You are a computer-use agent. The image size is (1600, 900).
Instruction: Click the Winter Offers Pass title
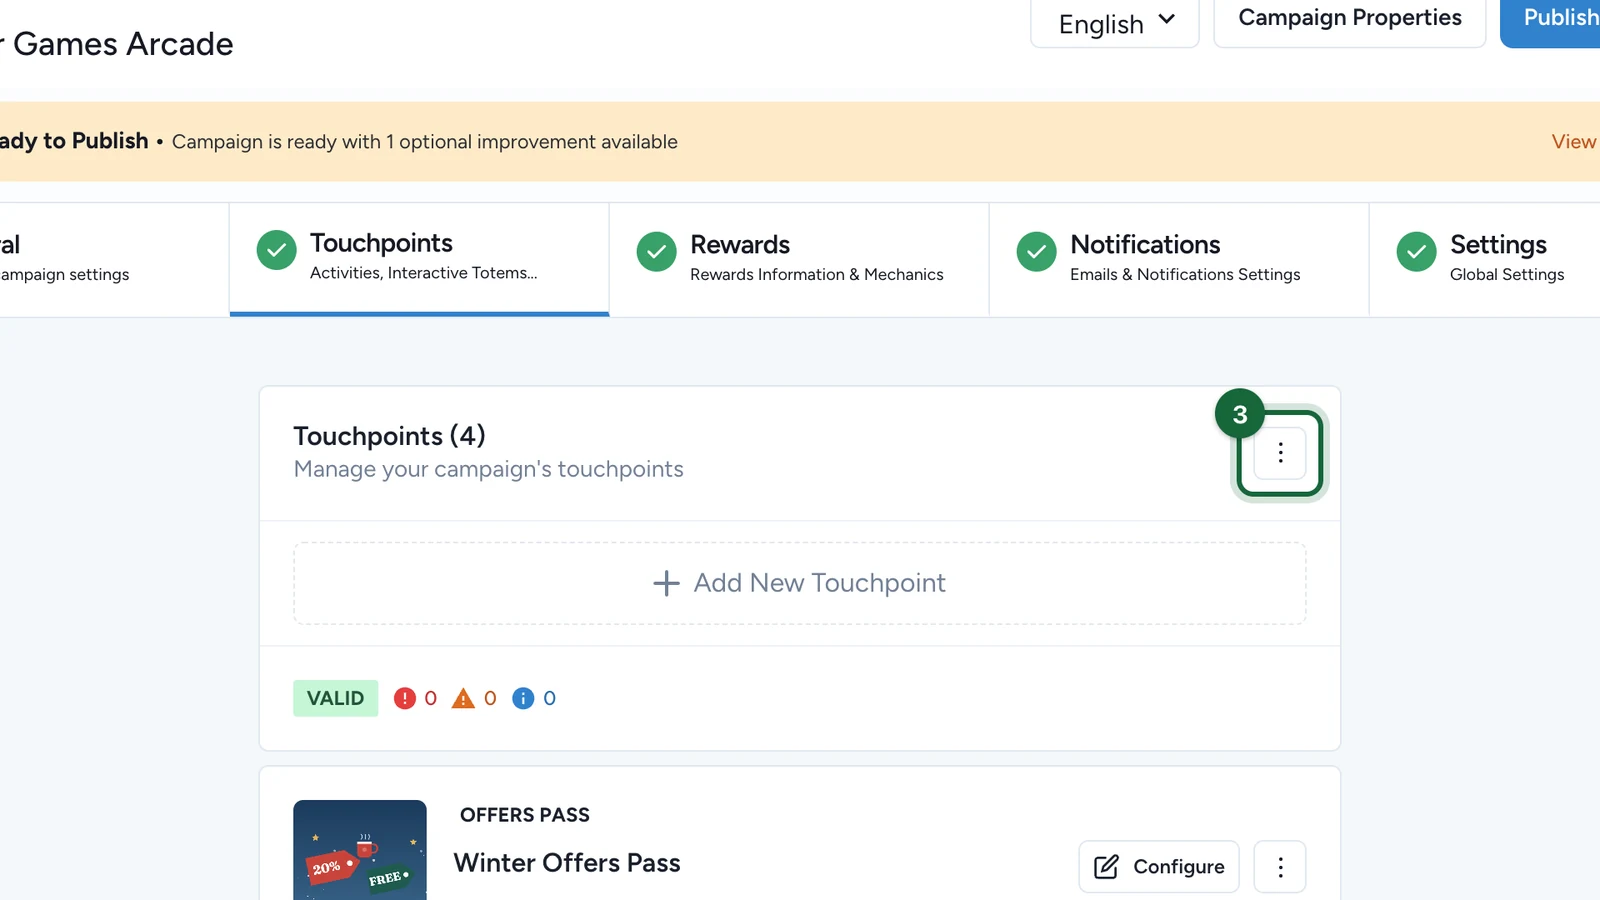point(567,863)
